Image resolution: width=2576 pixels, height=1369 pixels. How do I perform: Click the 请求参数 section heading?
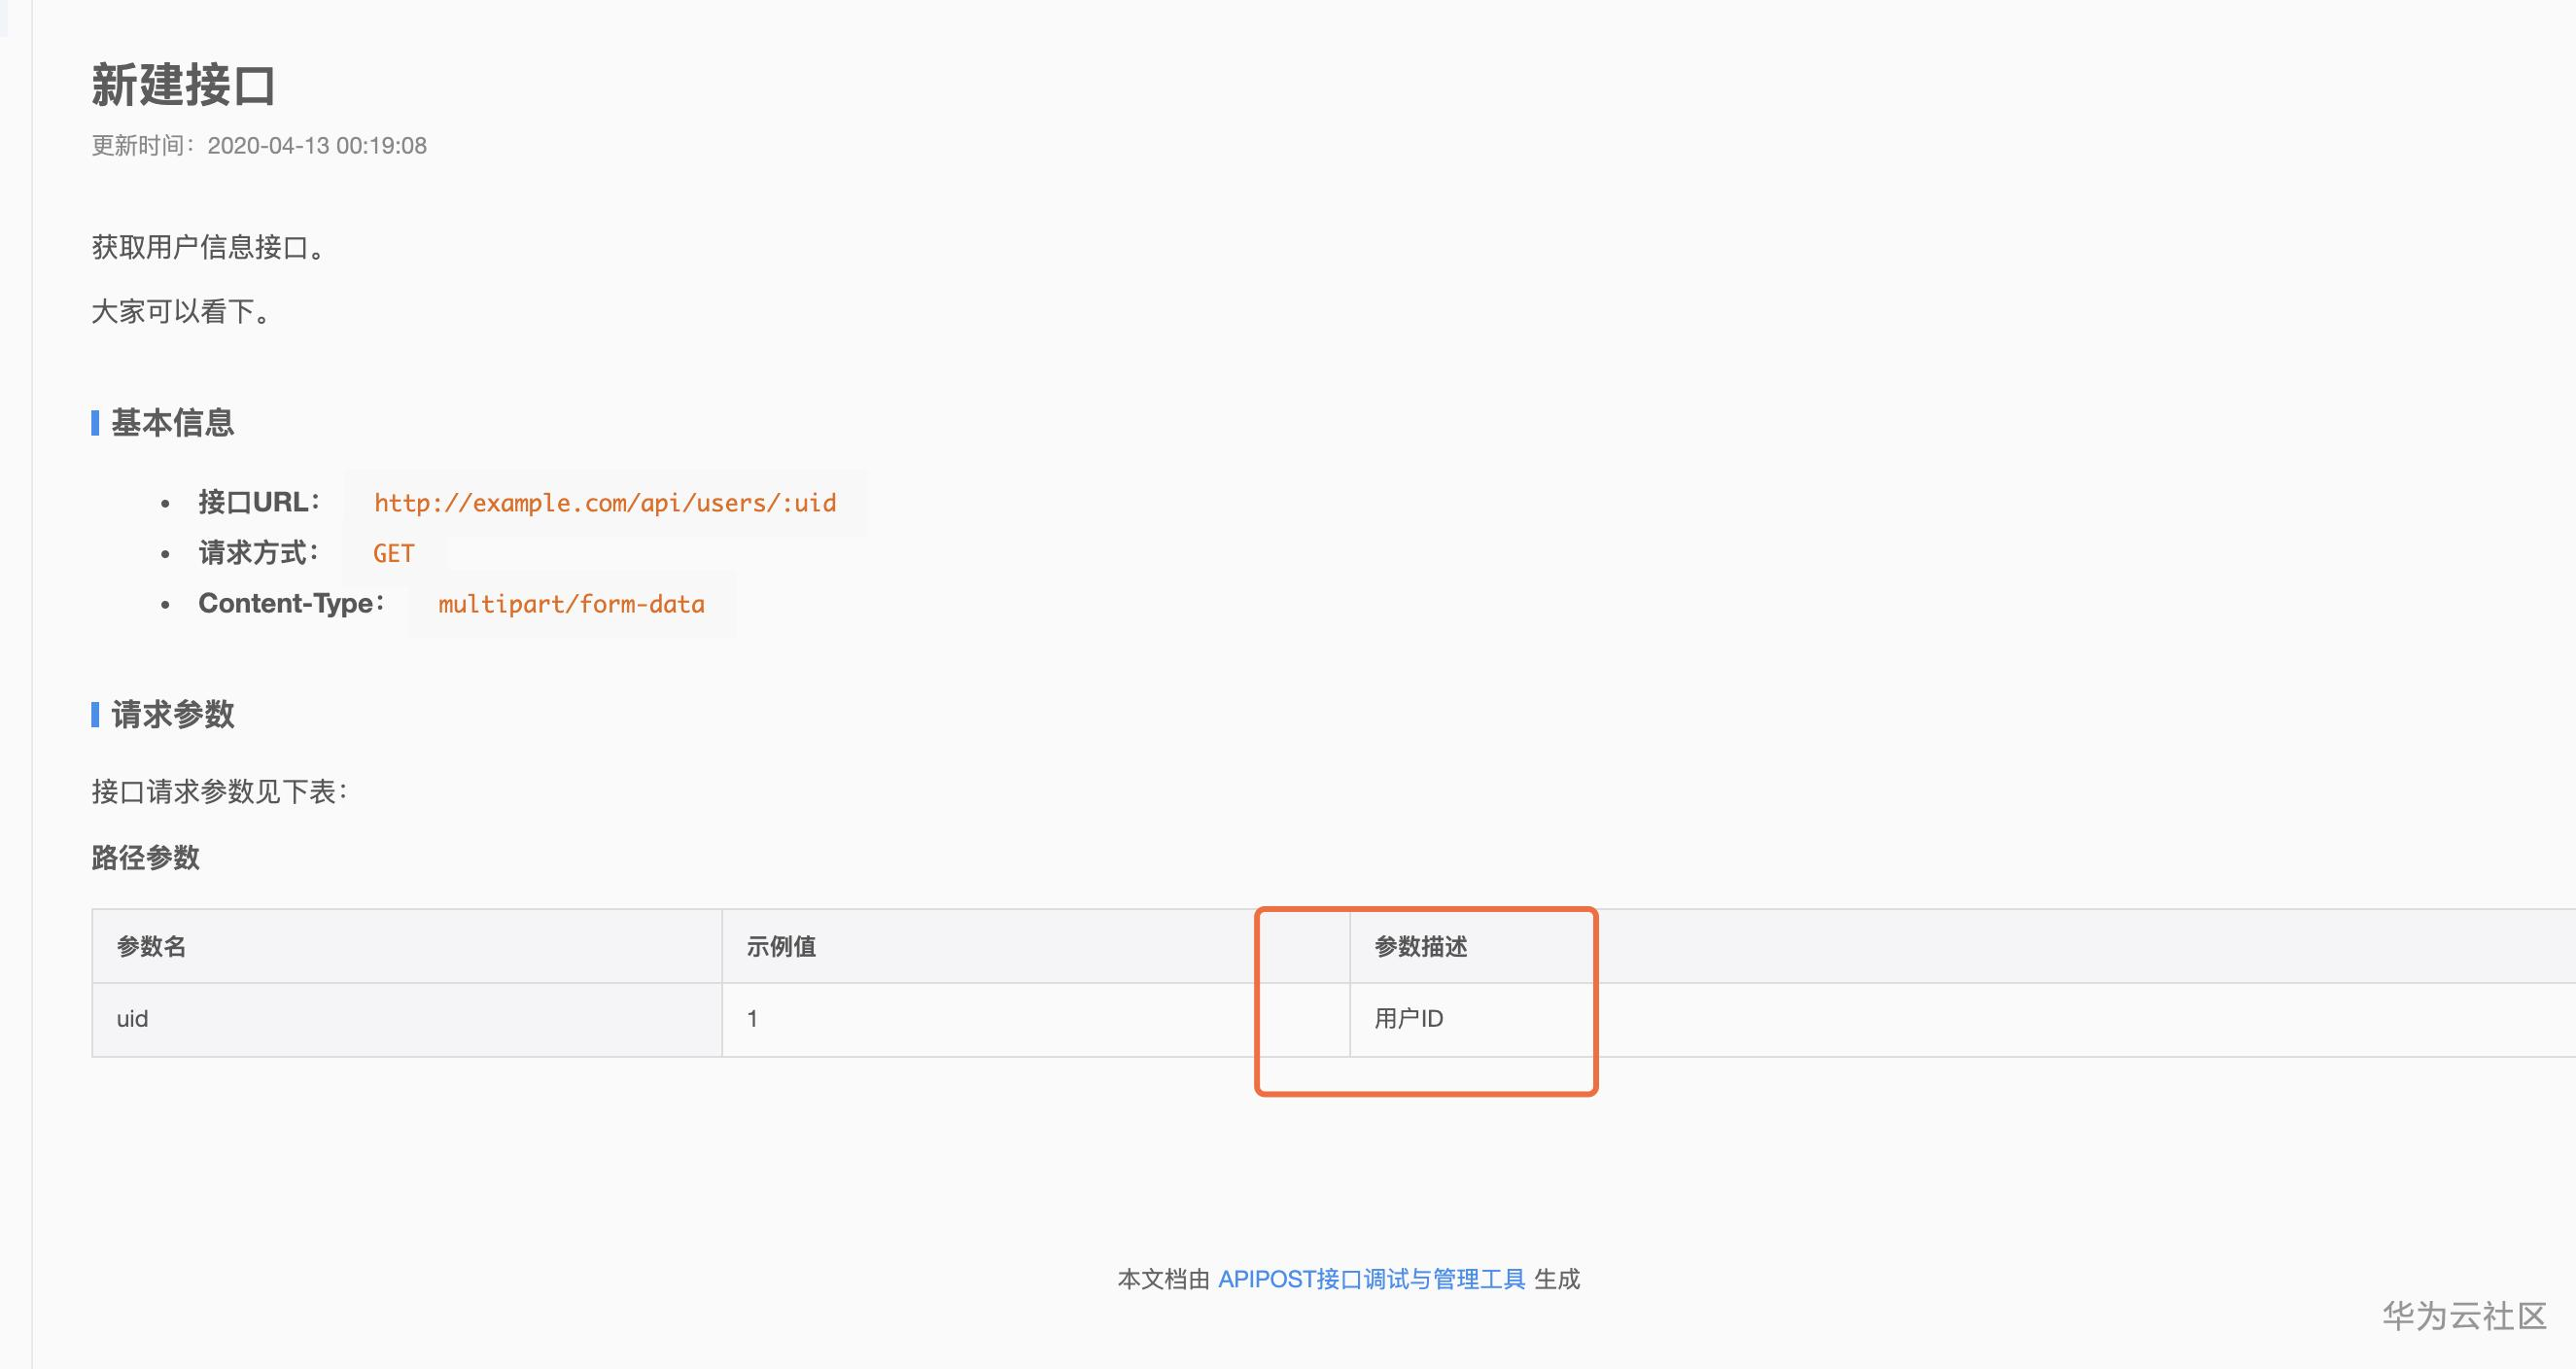click(x=172, y=714)
